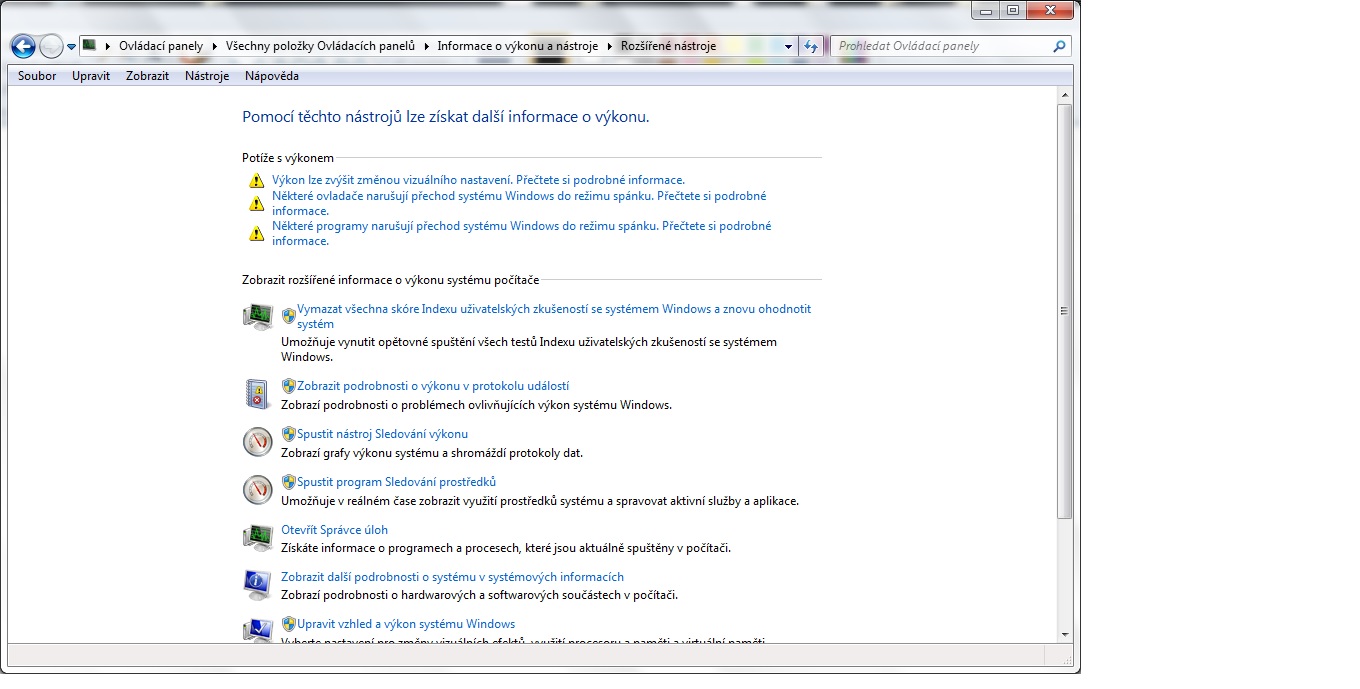Click the magnifier search icon
Image resolution: width=1360 pixels, height=689 pixels.
pos(1060,46)
